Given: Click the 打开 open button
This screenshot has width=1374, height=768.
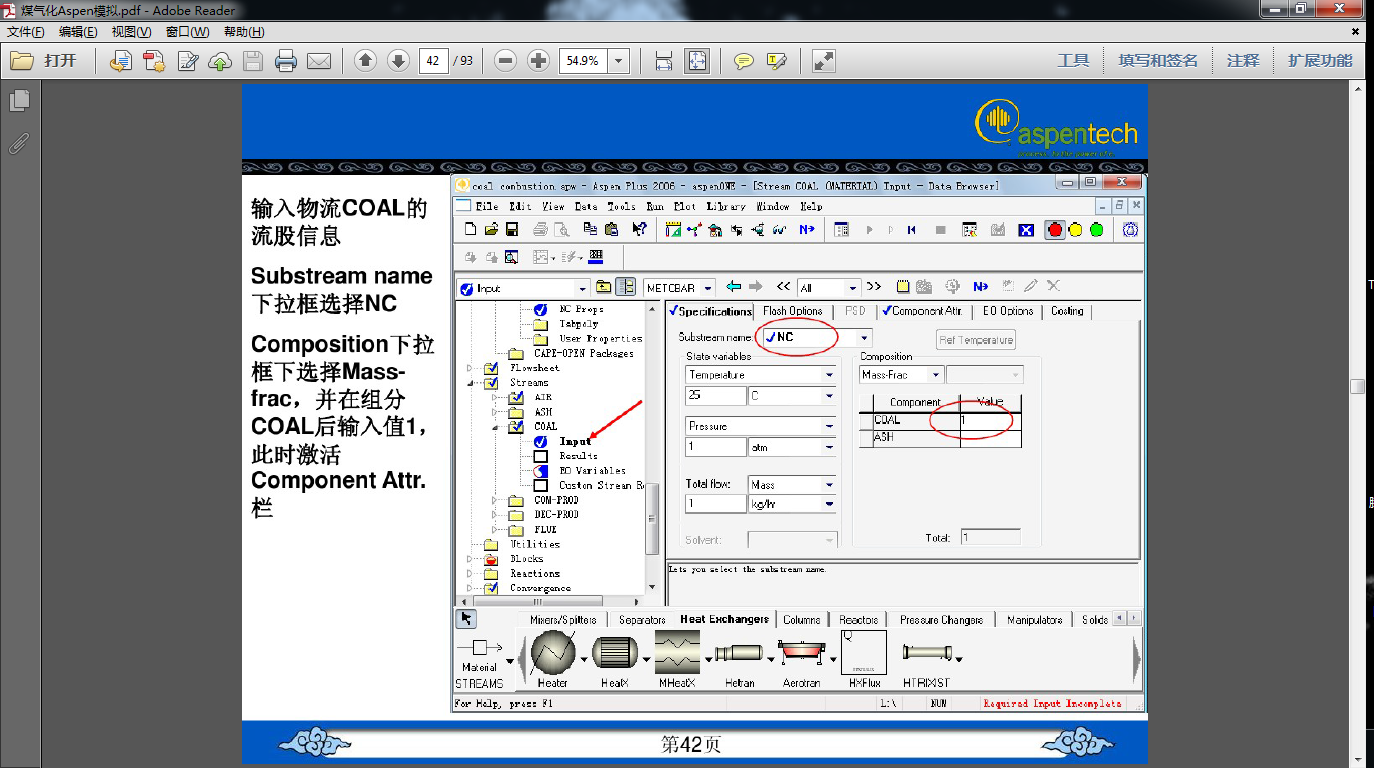Looking at the screenshot, I should point(45,61).
